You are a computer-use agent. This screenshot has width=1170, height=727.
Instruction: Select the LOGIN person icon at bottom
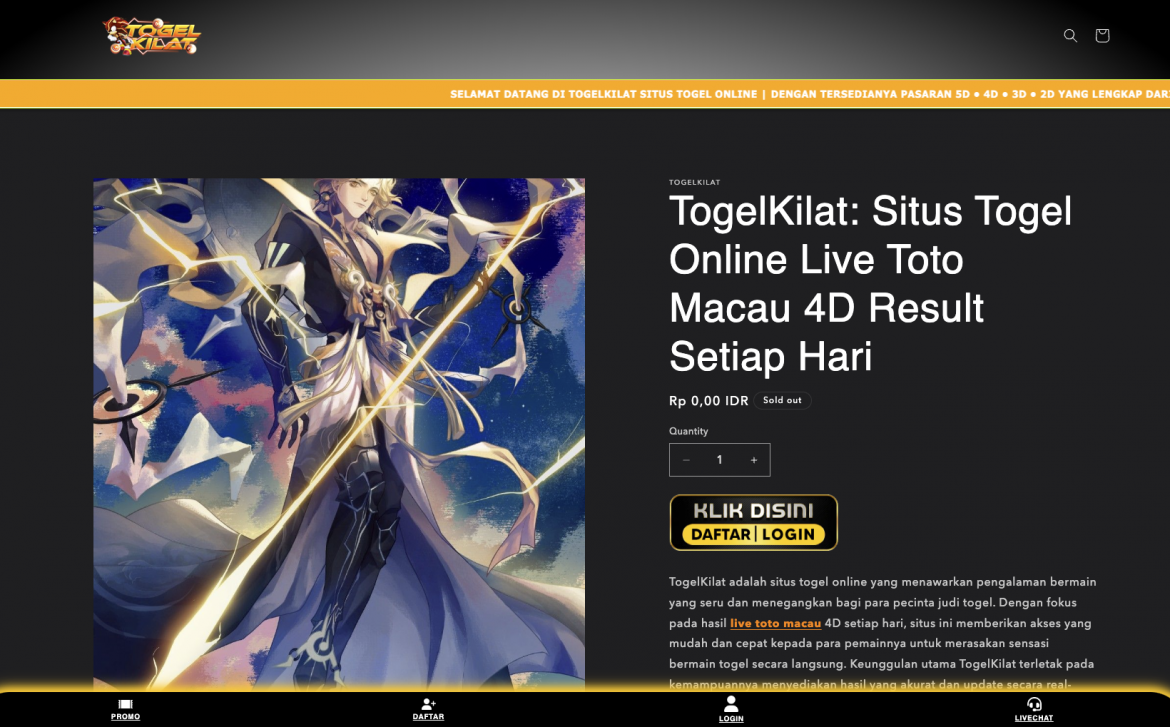point(731,704)
